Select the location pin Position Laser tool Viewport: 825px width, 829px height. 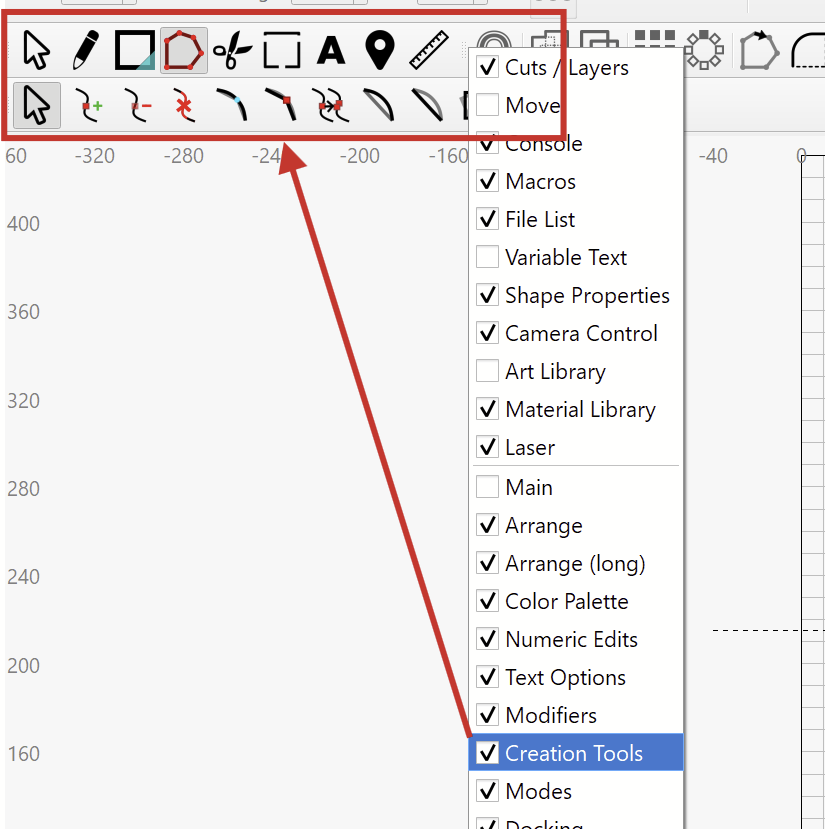[x=379, y=49]
